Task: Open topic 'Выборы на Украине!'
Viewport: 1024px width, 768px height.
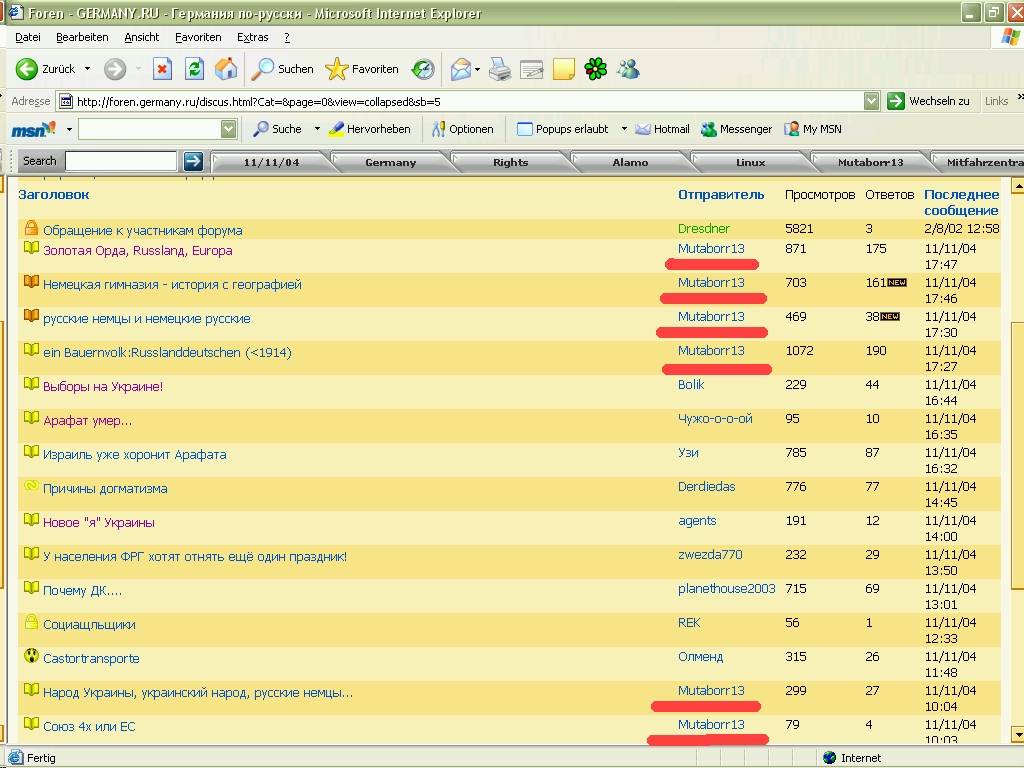Action: 102,387
